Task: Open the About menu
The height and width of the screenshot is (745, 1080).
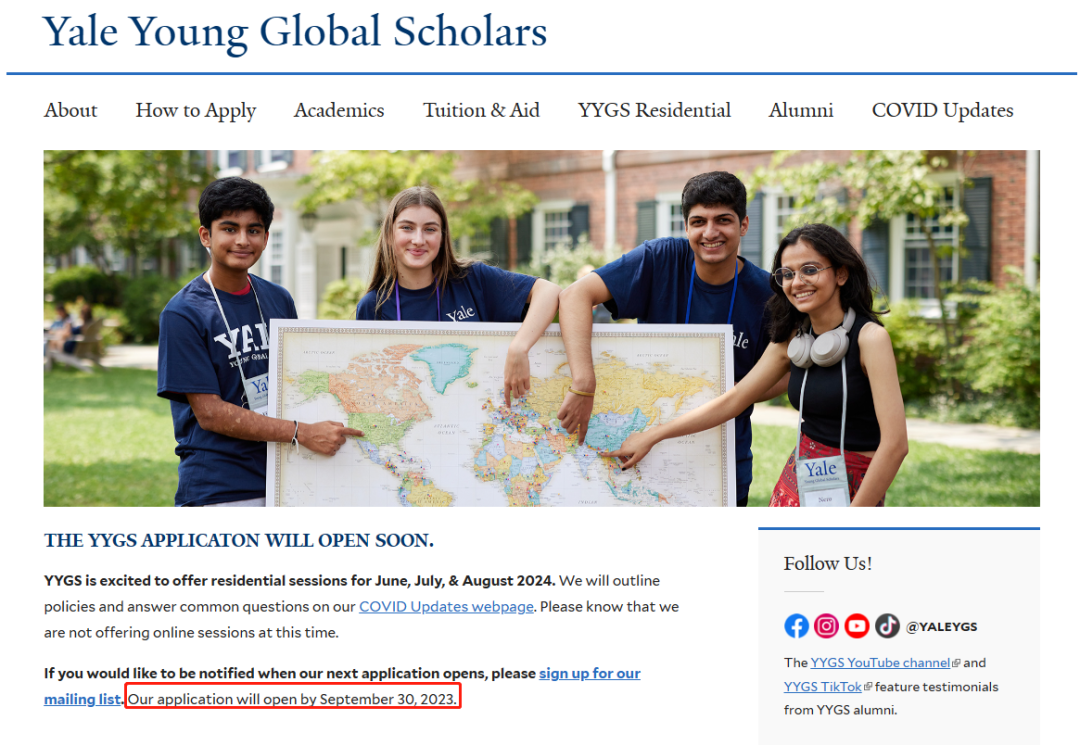Action: (71, 111)
